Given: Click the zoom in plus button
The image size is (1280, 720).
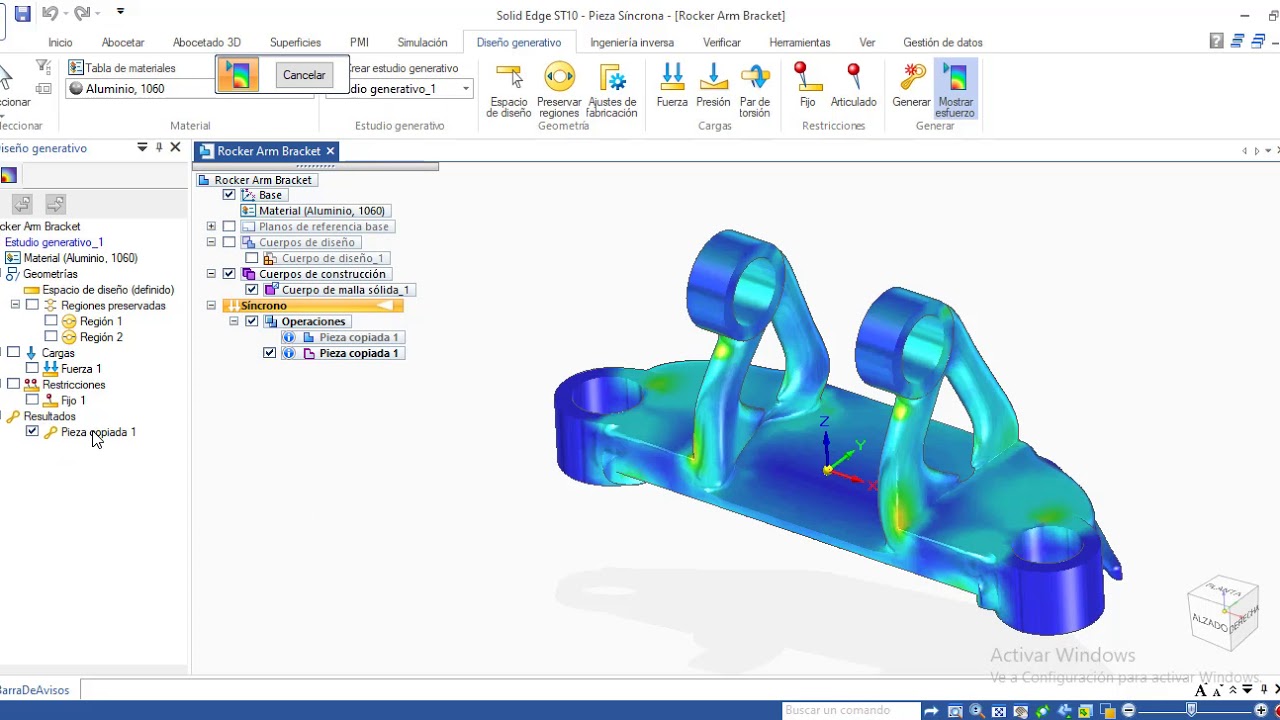Looking at the screenshot, I should tap(1261, 711).
